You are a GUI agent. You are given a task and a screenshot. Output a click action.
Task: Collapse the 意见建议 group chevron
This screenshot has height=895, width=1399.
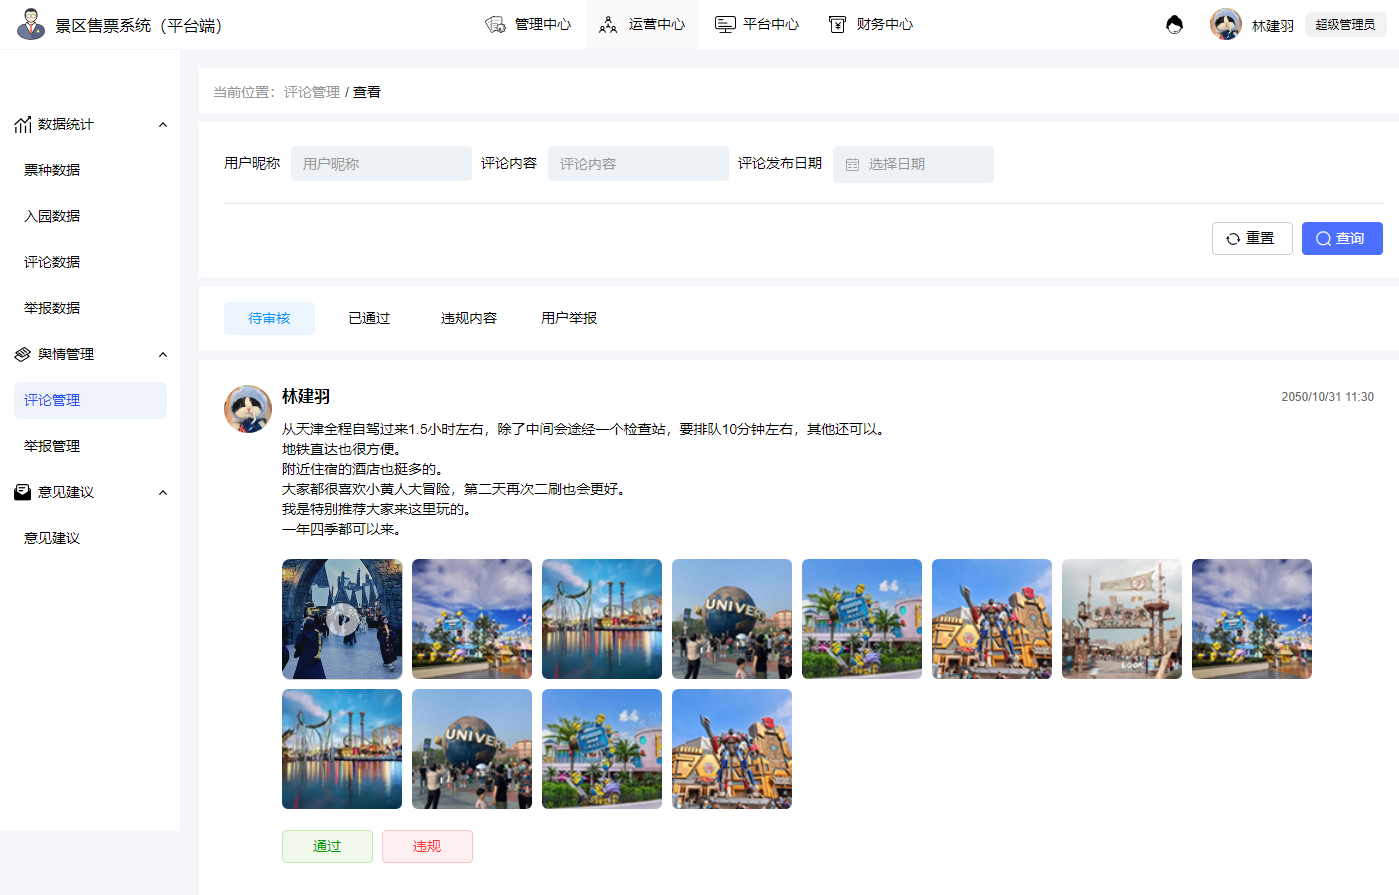(163, 492)
